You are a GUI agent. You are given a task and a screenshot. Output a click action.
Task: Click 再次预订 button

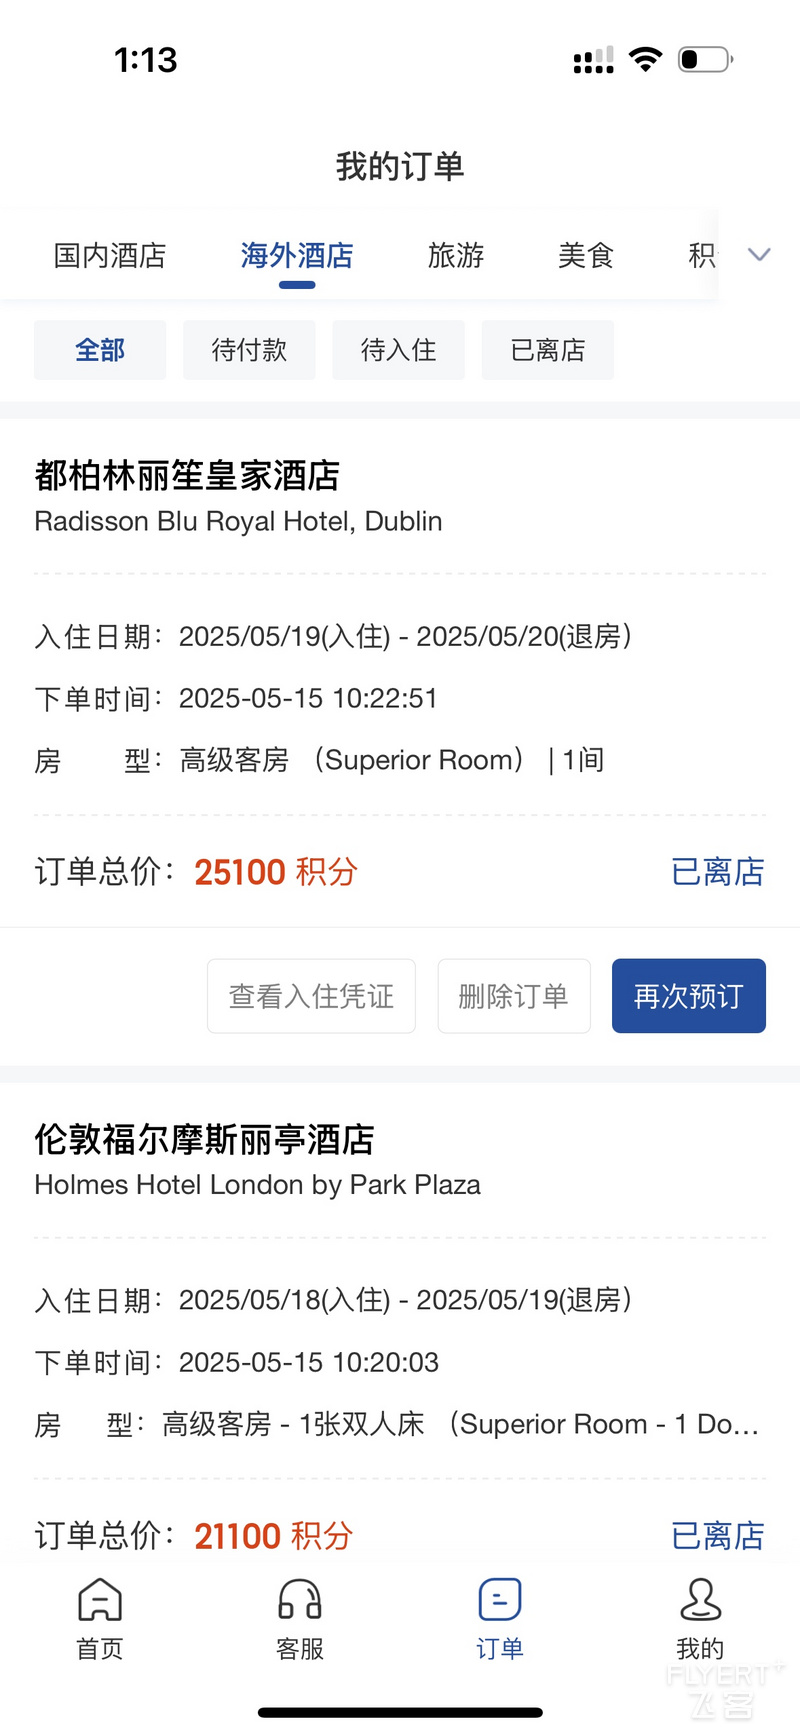689,996
